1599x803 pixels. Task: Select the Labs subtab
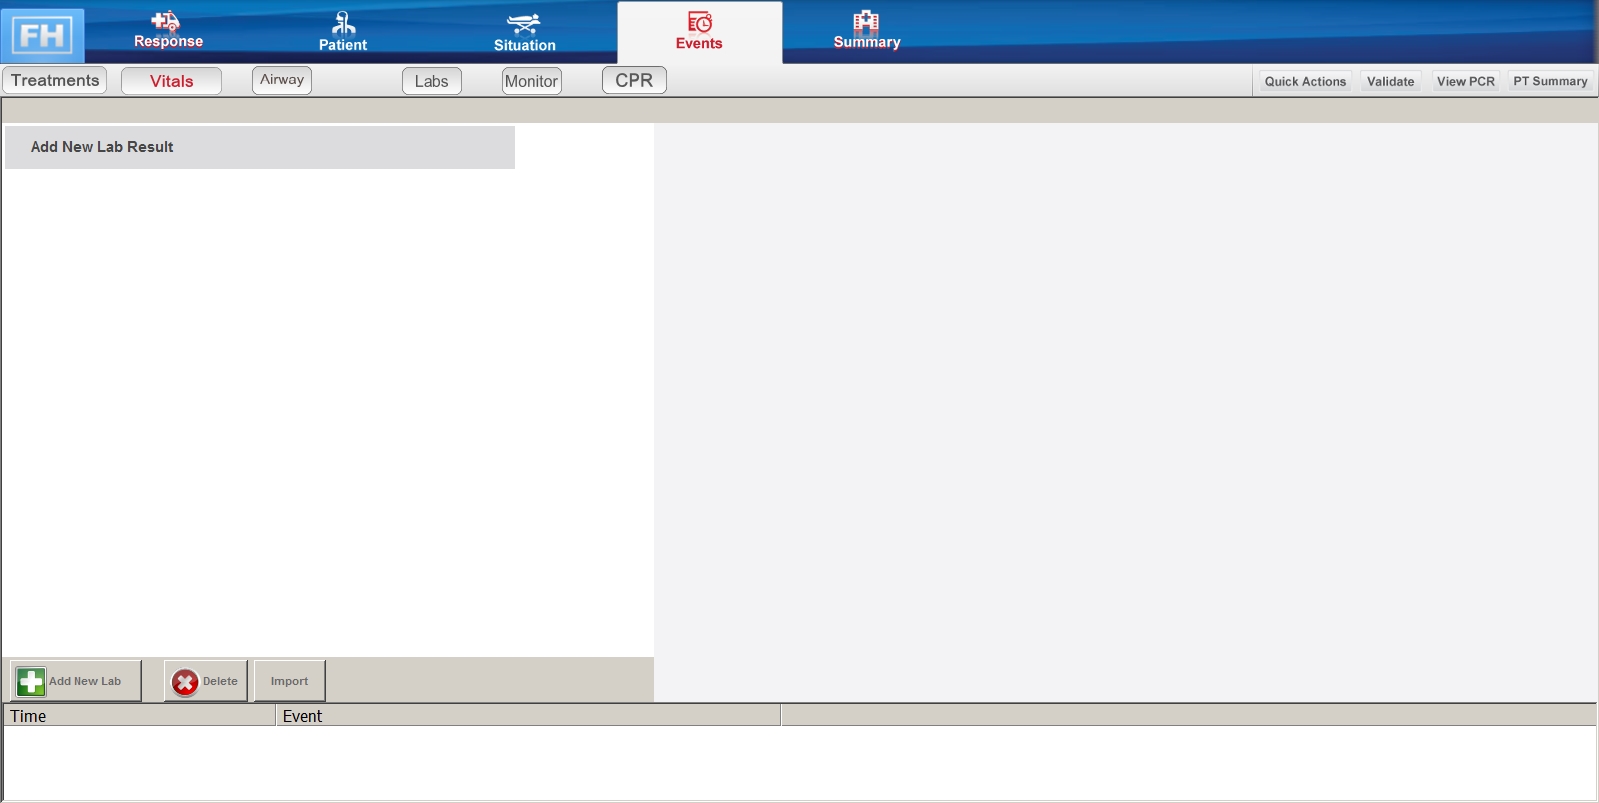(431, 81)
